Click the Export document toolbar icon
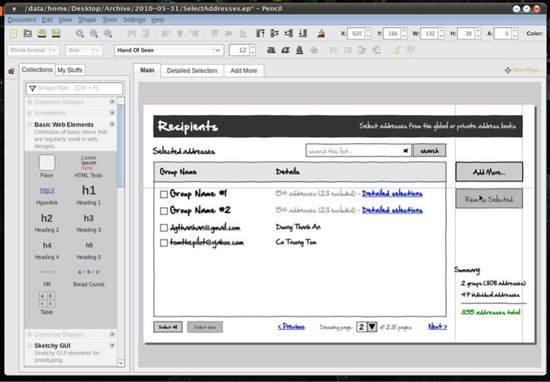550x382 pixels. click(x=56, y=33)
